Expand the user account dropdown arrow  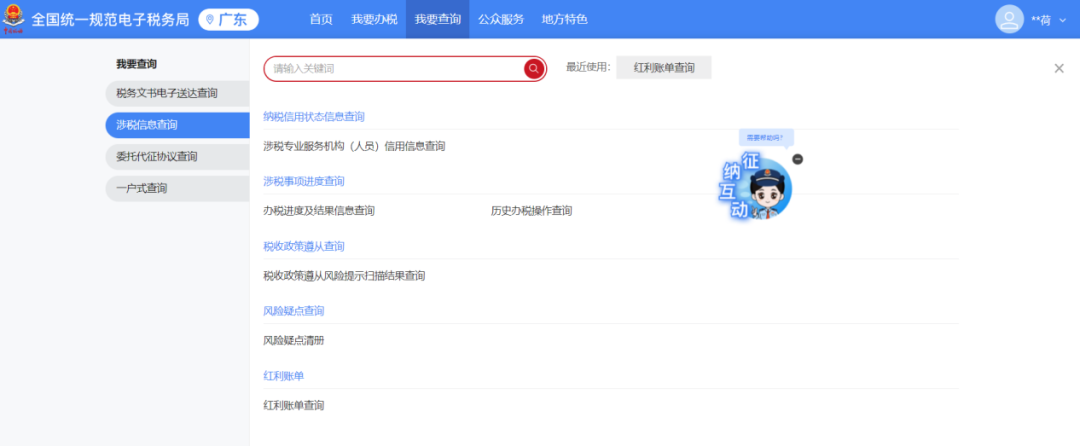point(1062,20)
